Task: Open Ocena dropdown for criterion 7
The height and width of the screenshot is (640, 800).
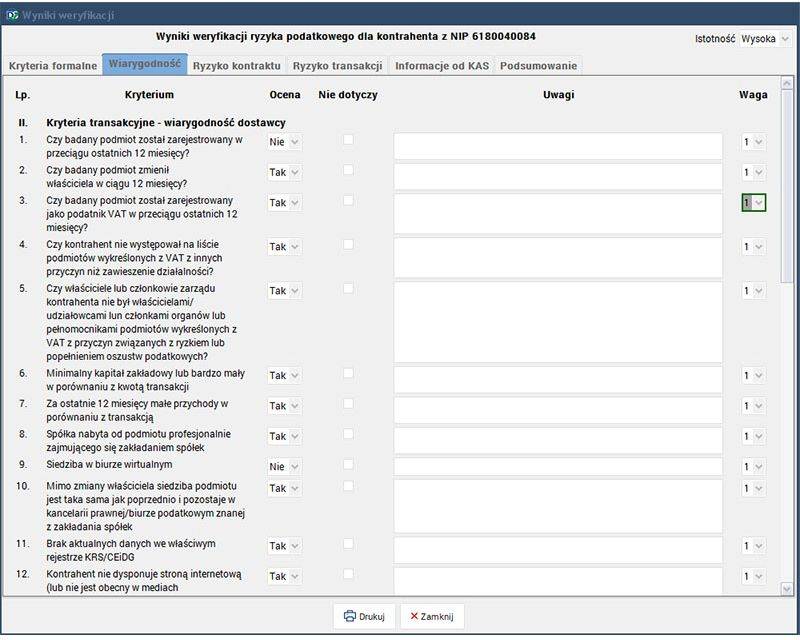Action: (284, 406)
